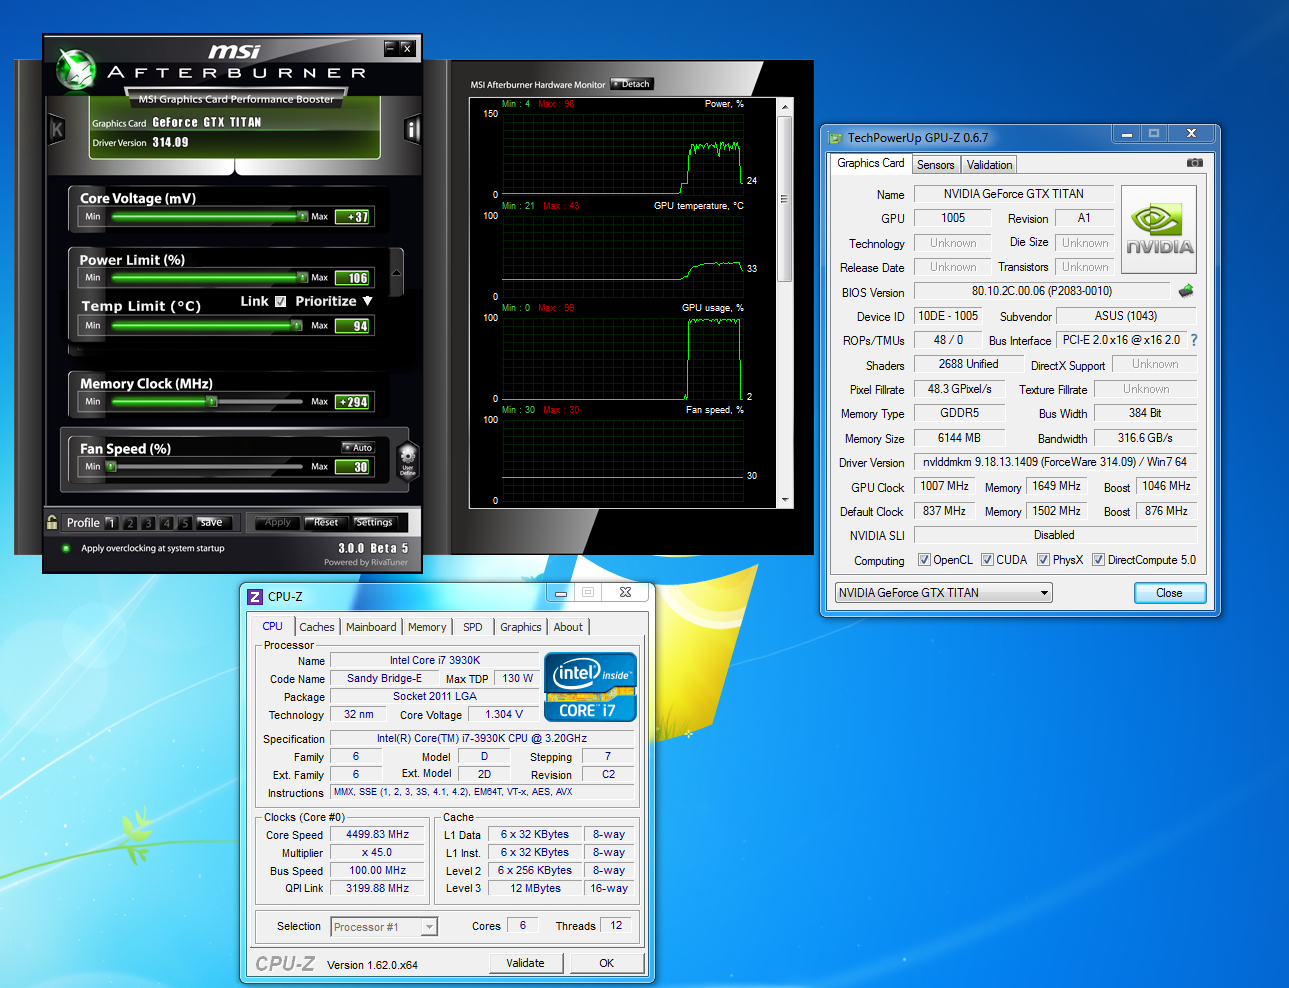Select Afterburner profile slot 1
The image size is (1289, 988).
click(x=111, y=522)
